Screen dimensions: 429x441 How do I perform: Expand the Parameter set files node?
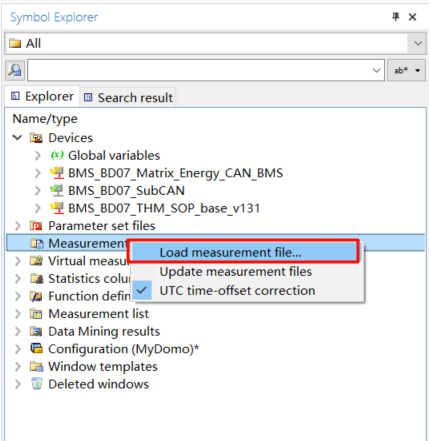(x=18, y=226)
